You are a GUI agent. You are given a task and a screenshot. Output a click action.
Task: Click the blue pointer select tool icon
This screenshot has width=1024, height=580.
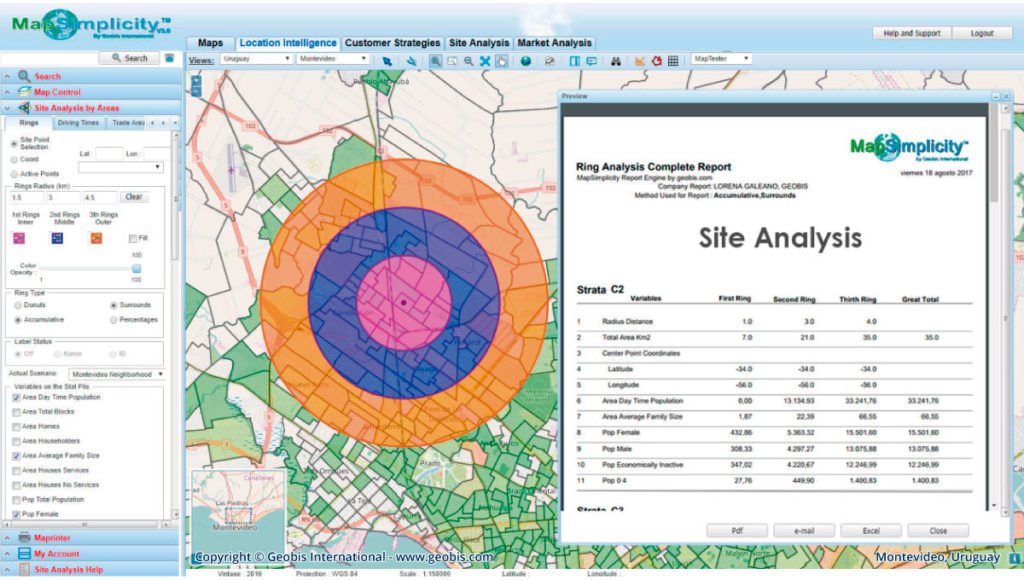(x=387, y=61)
